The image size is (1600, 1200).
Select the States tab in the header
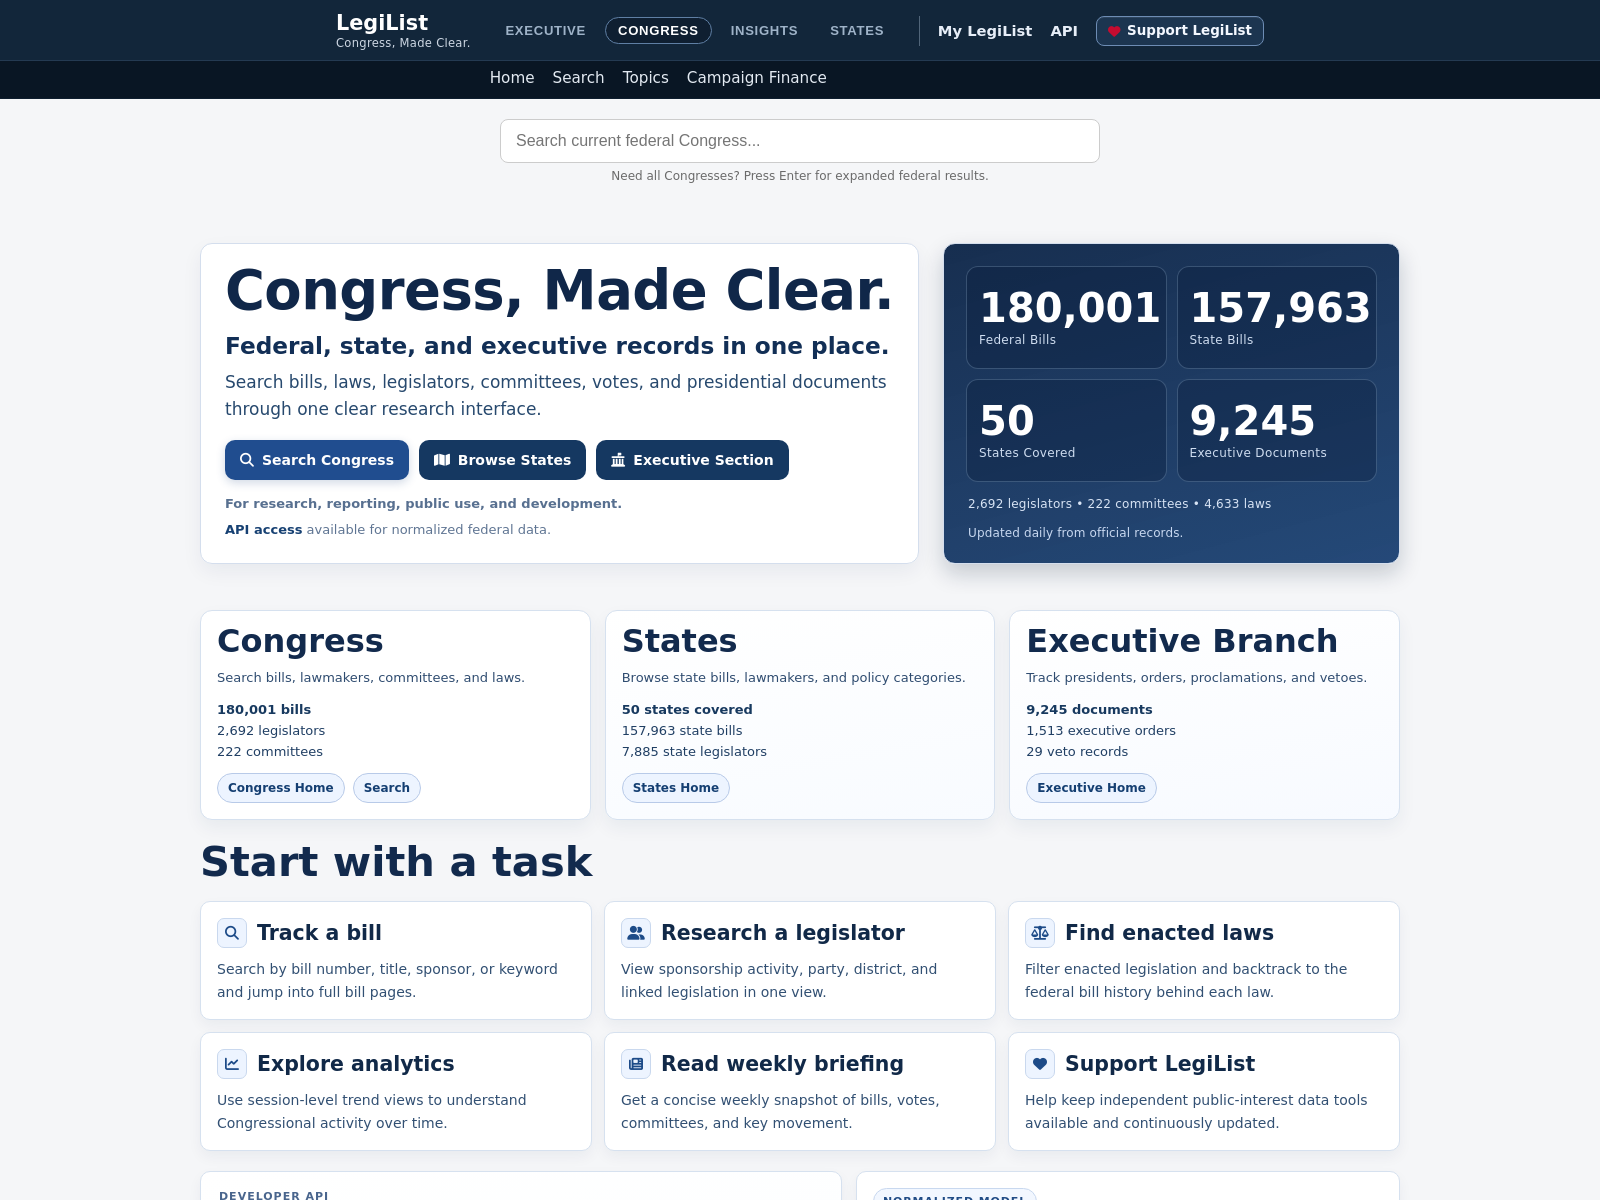point(857,31)
